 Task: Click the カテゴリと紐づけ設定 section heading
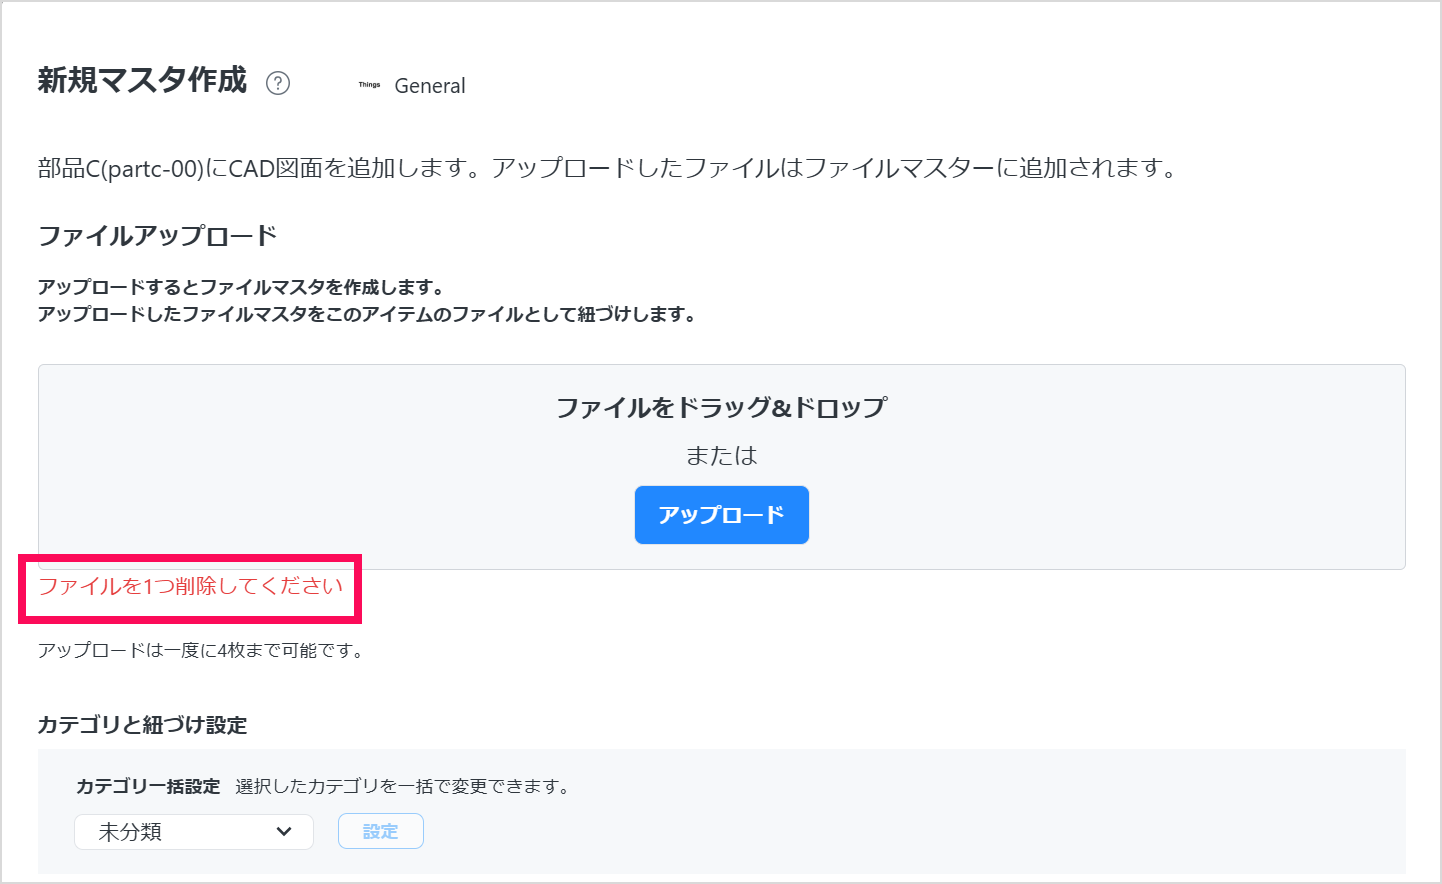(x=142, y=725)
